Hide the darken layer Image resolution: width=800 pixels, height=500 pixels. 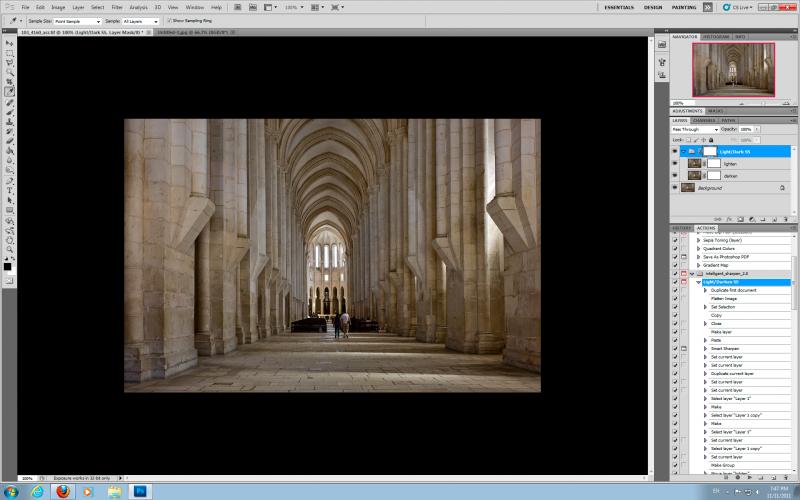coord(675,176)
